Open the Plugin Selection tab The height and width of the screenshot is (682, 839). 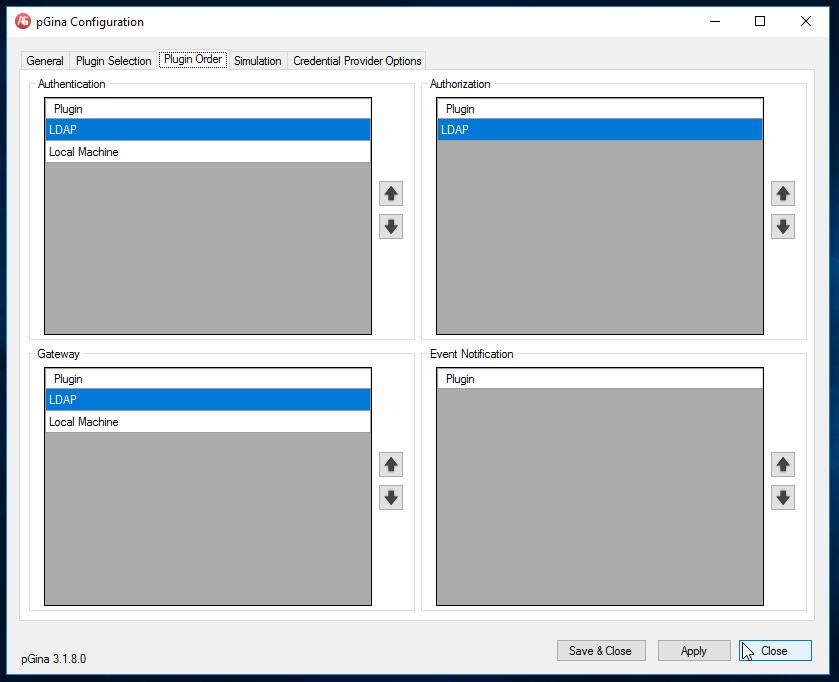[x=113, y=61]
